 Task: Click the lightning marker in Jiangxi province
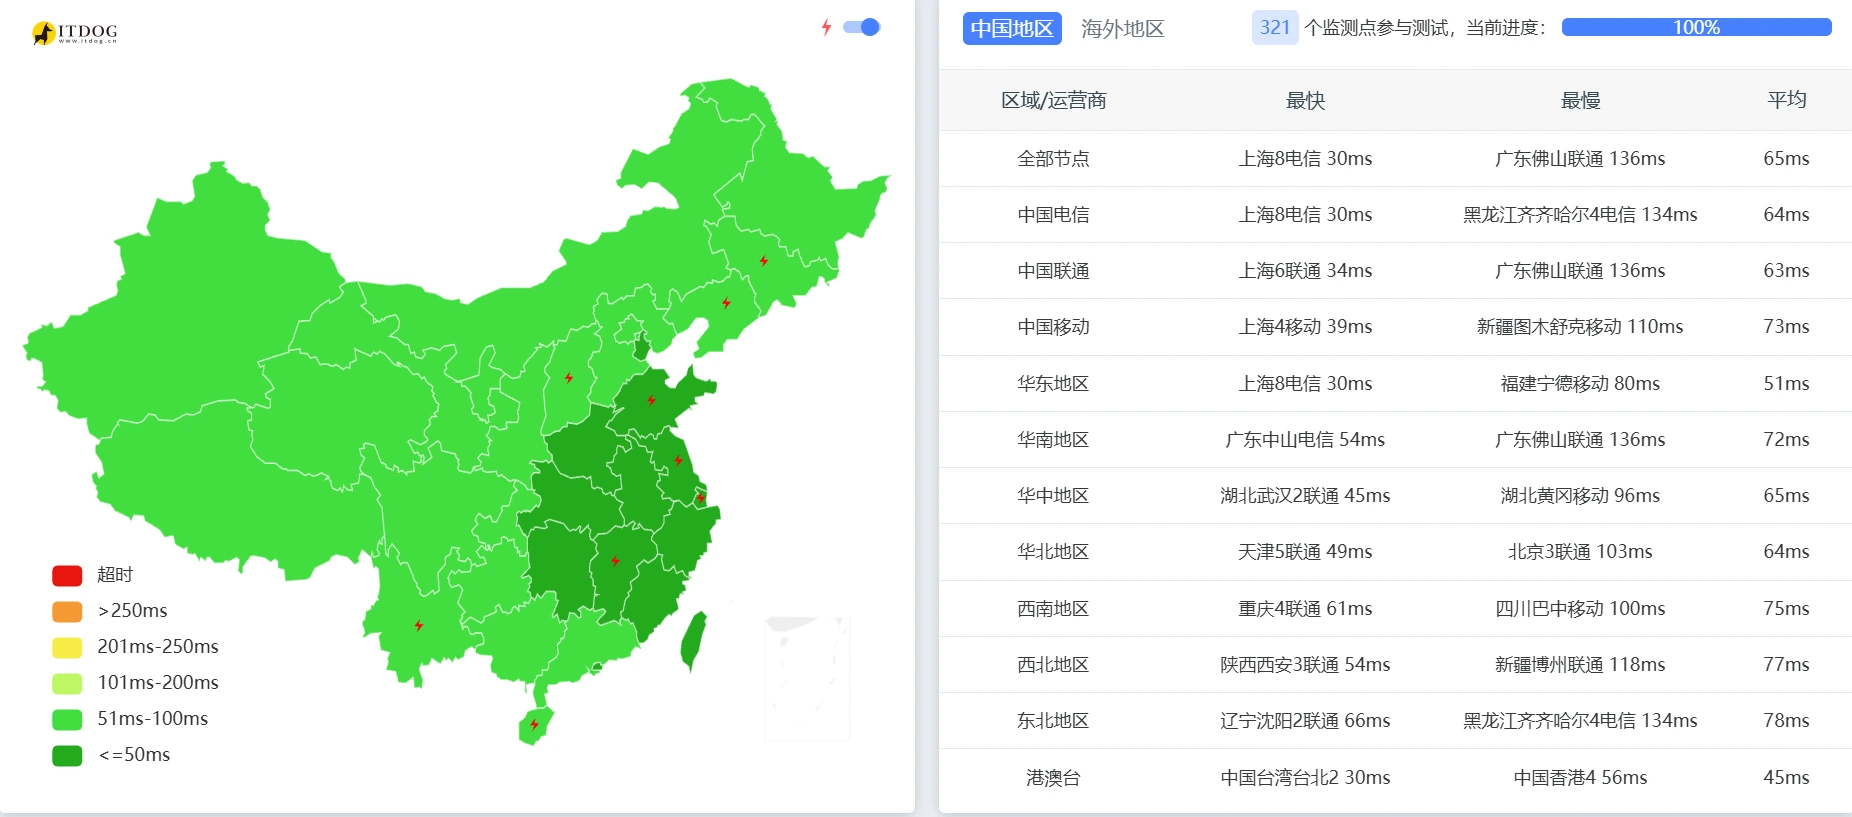(615, 561)
